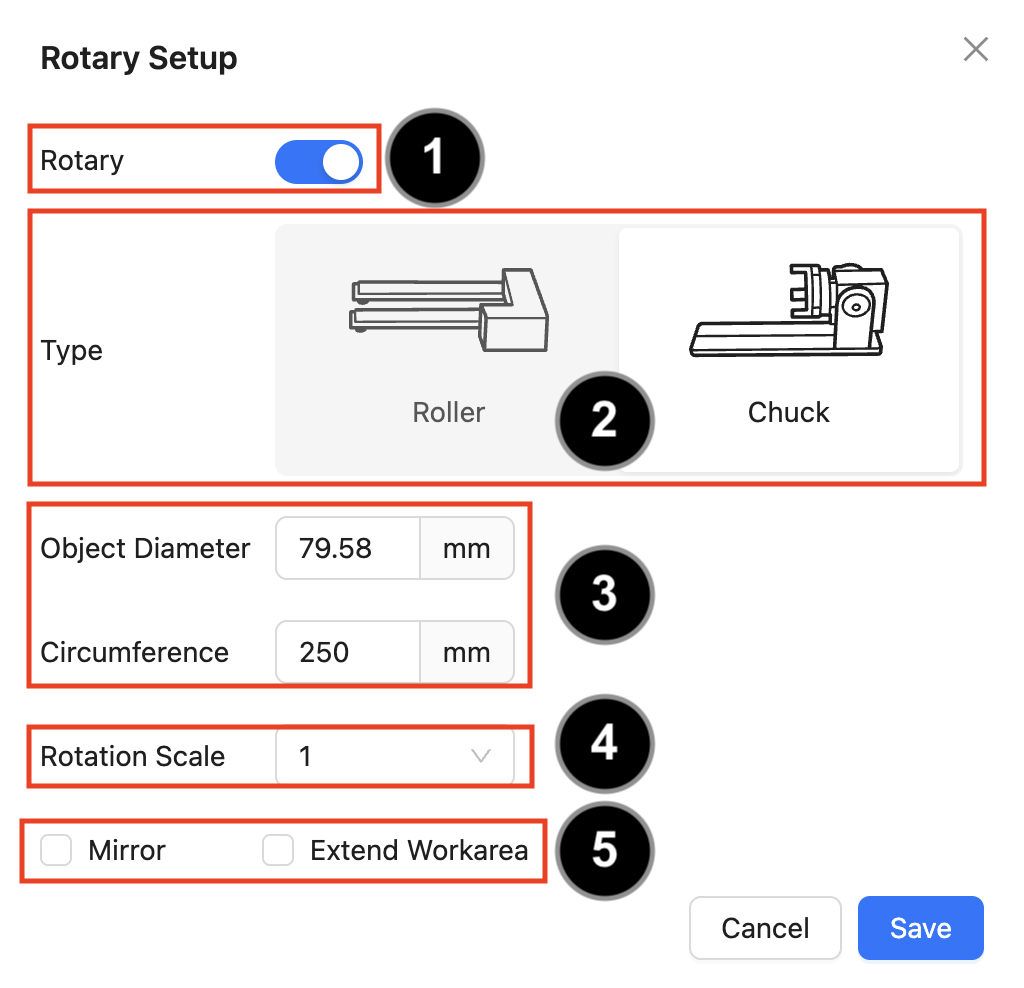This screenshot has width=1024, height=988.
Task: Click the black number 3 badge
Action: [x=605, y=594]
